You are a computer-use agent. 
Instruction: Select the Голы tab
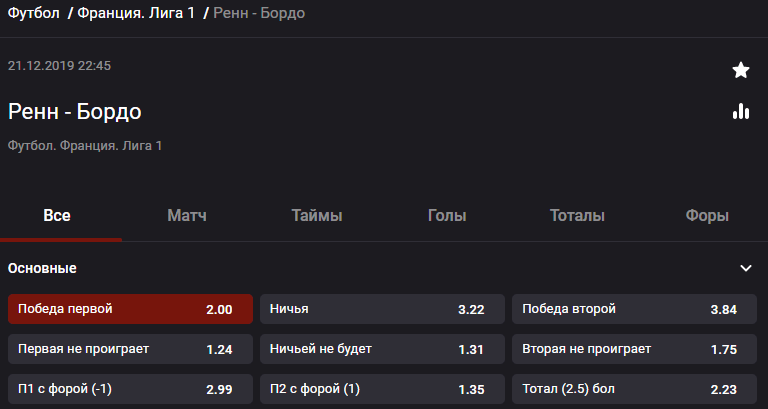[447, 216]
